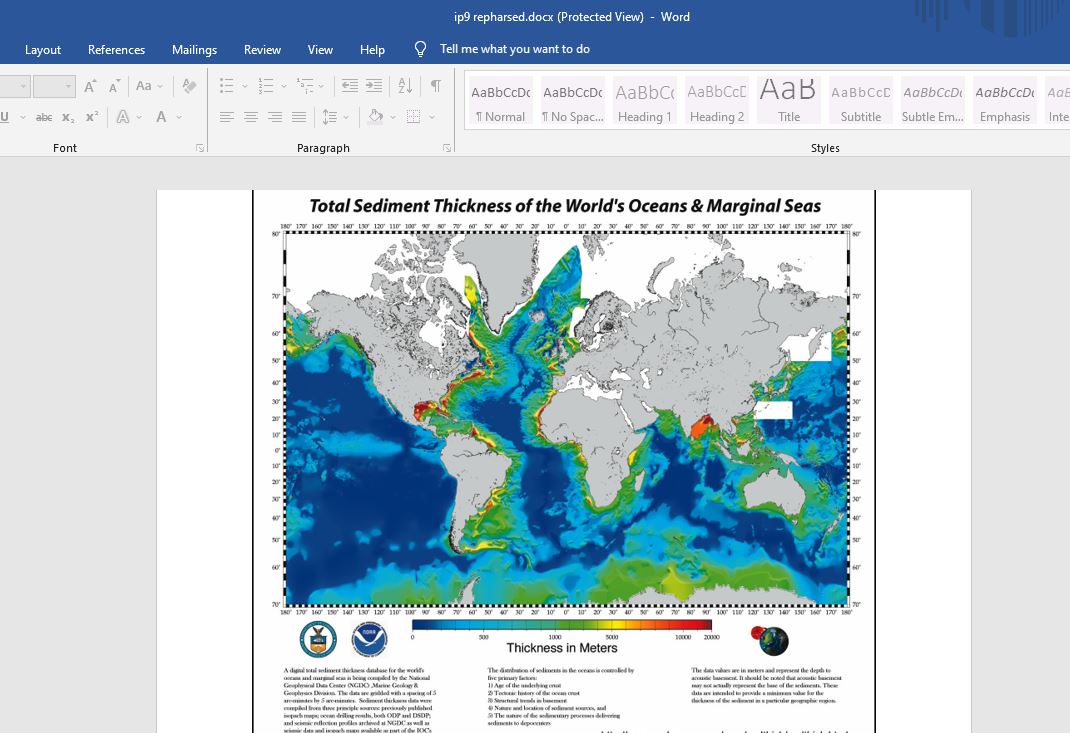The height and width of the screenshot is (733, 1070).
Task: Click the Department of Commerce seal logo
Action: pos(318,639)
